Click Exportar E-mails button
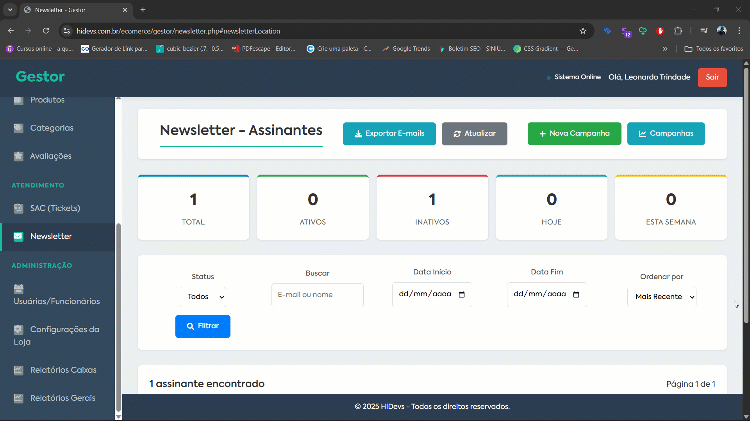This screenshot has height=421, width=750. click(x=389, y=133)
